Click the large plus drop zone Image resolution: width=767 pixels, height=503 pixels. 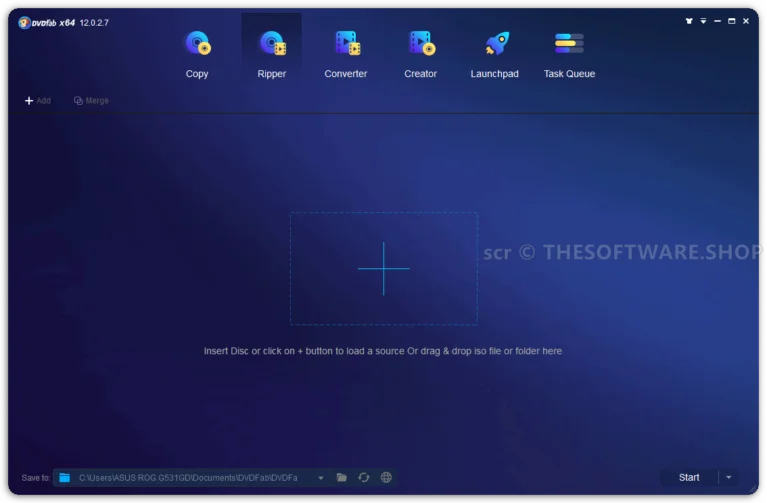(x=384, y=268)
